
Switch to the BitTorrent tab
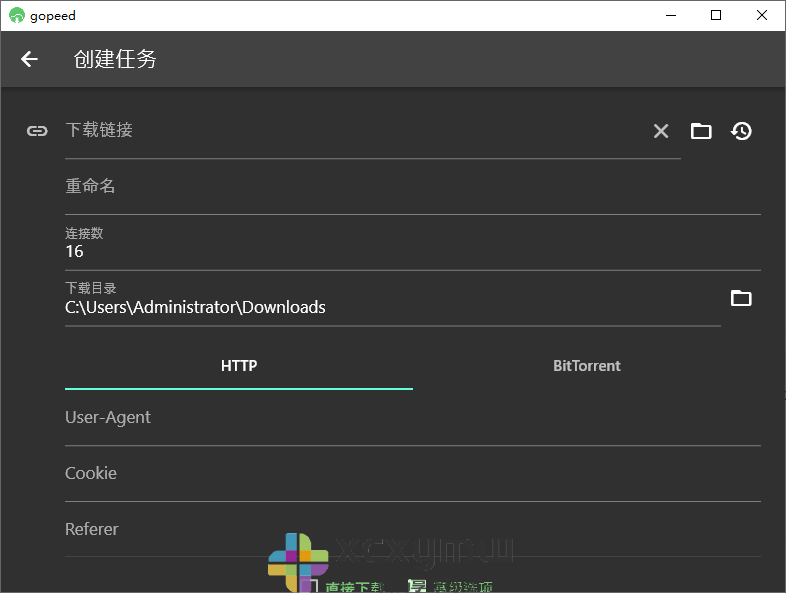587,366
